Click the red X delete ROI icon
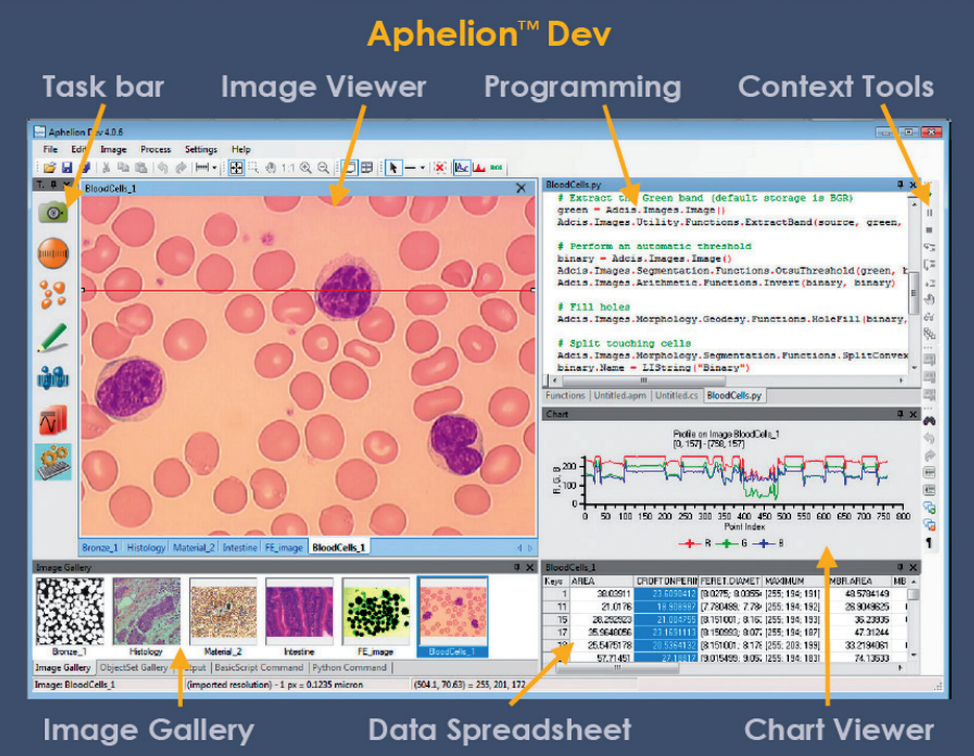The height and width of the screenshot is (756, 974). click(x=440, y=168)
